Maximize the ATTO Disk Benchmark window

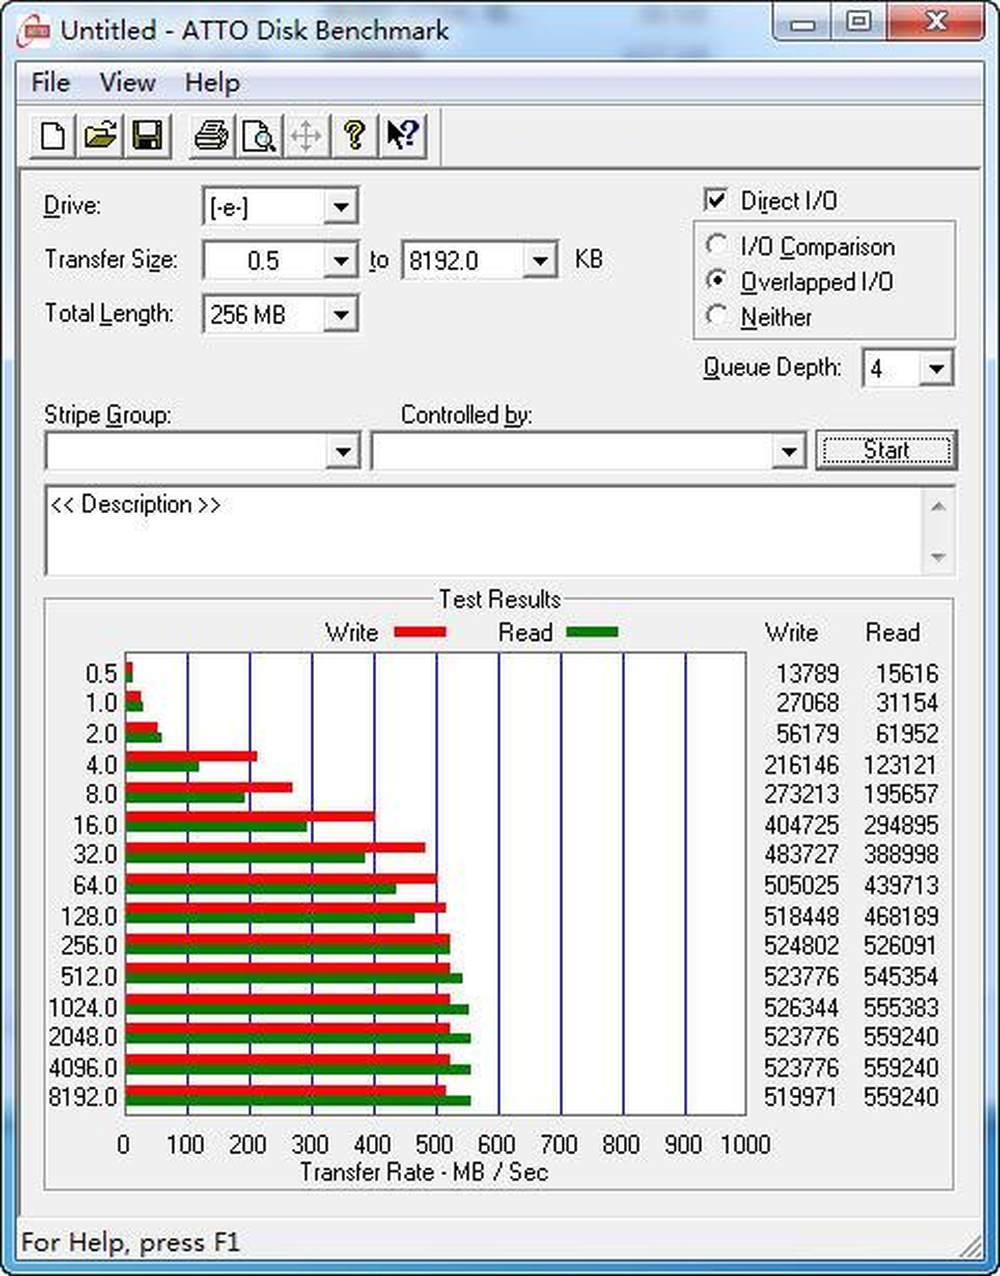tap(859, 24)
